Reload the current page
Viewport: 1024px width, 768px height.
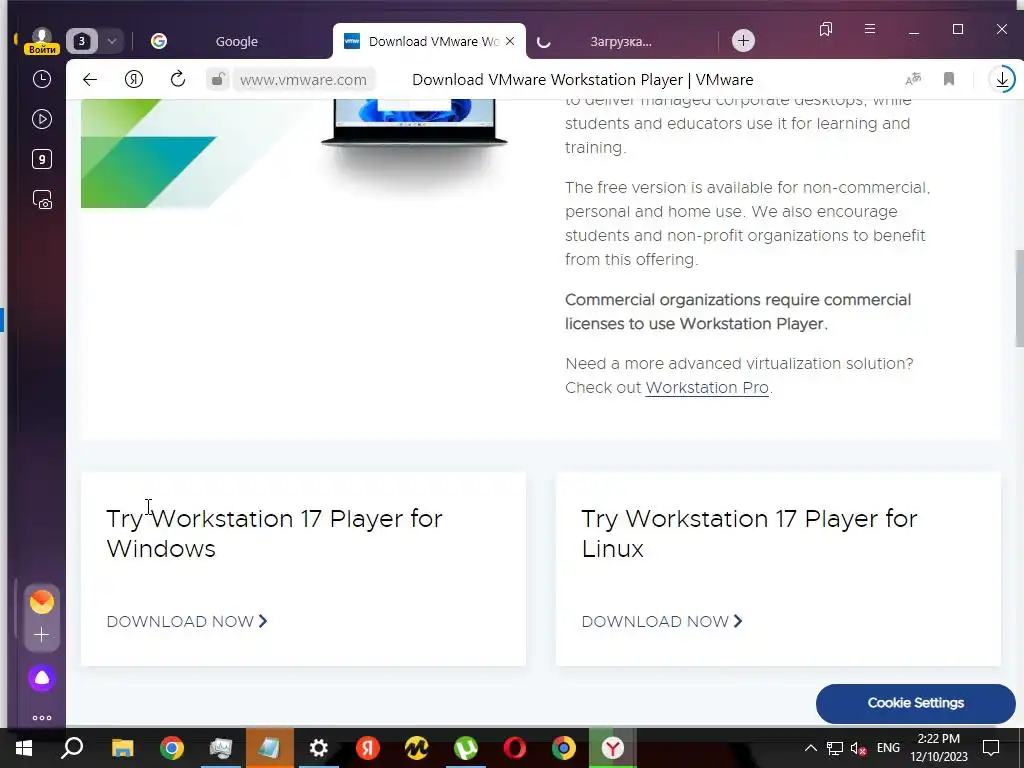178,80
